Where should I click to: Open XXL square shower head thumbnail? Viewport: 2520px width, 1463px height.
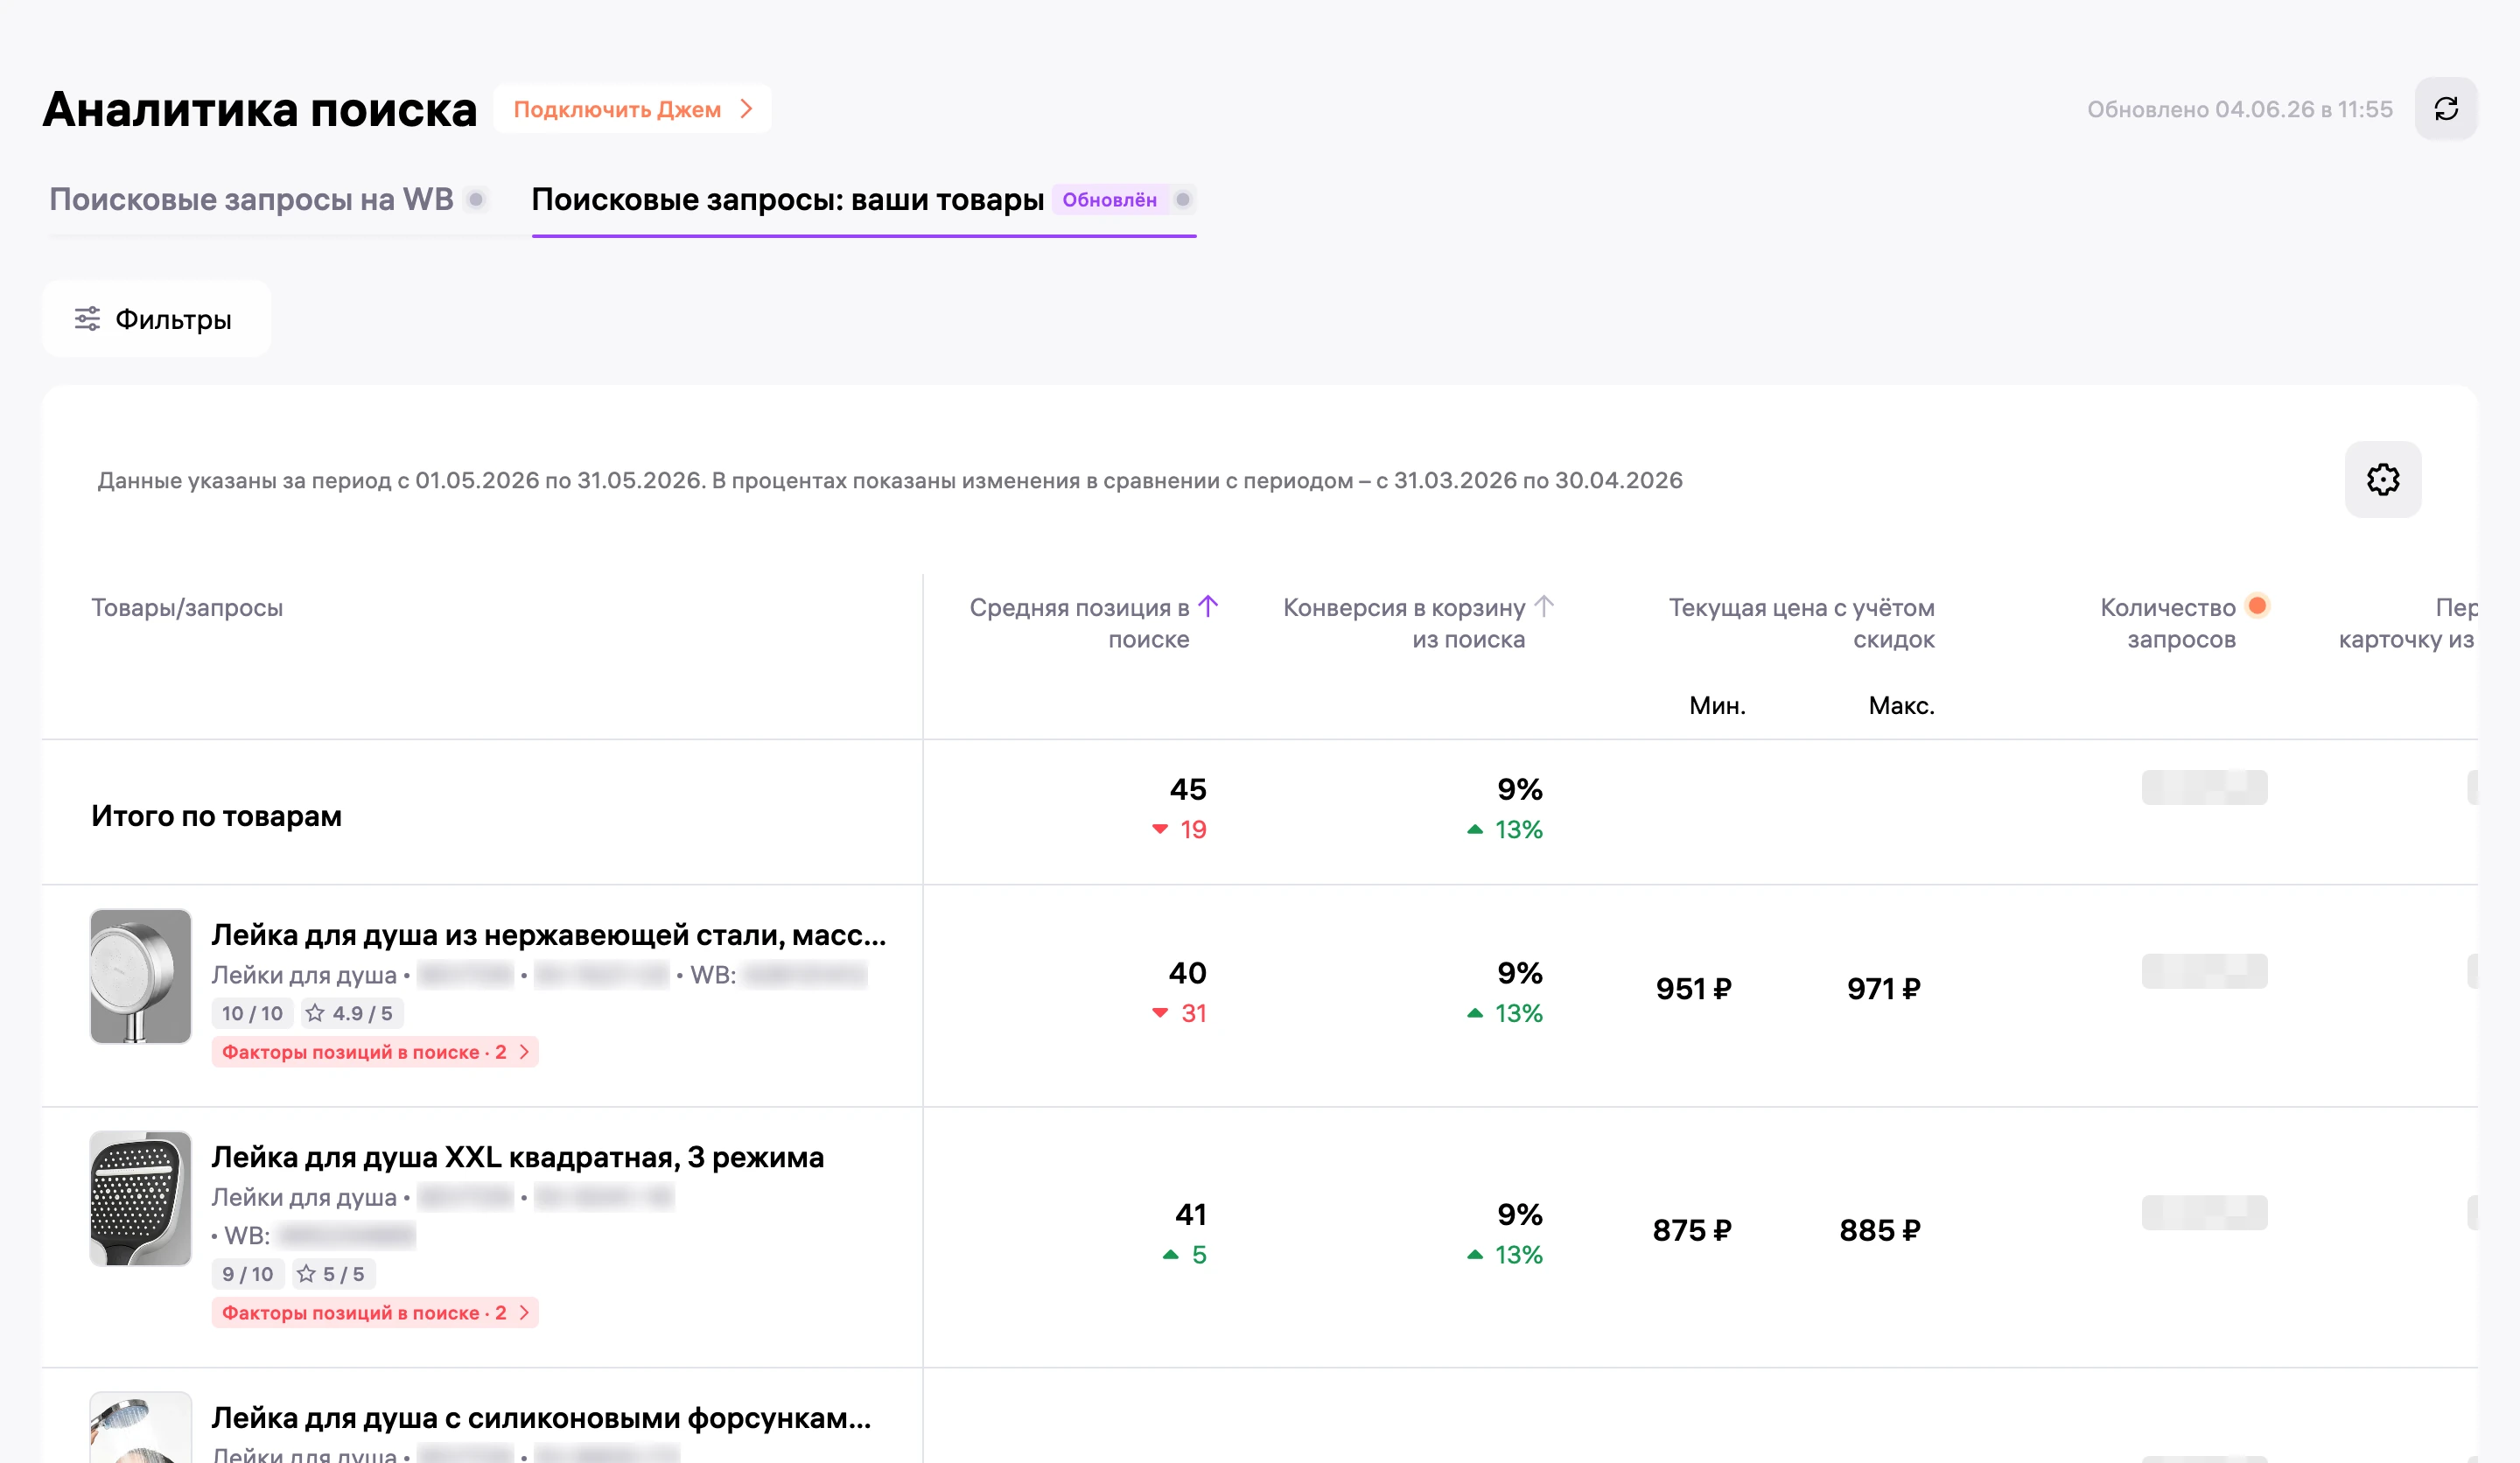tap(141, 1199)
